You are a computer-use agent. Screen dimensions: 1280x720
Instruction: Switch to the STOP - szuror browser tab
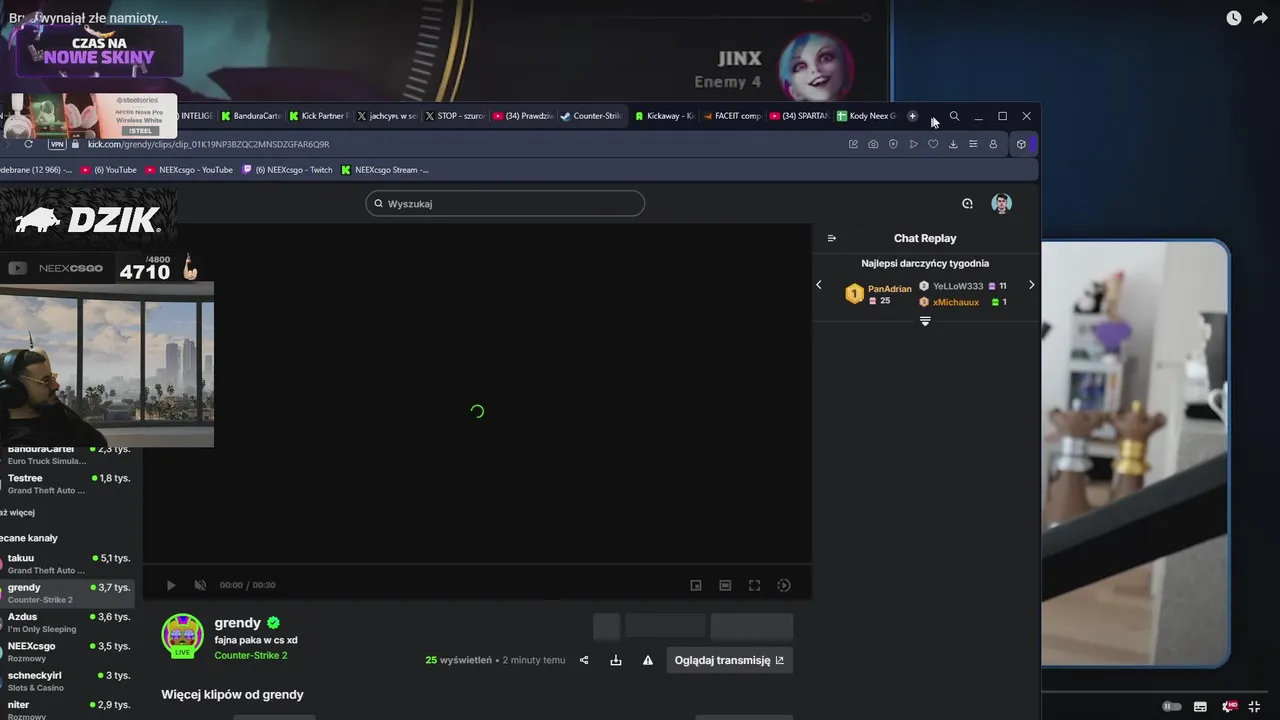455,116
